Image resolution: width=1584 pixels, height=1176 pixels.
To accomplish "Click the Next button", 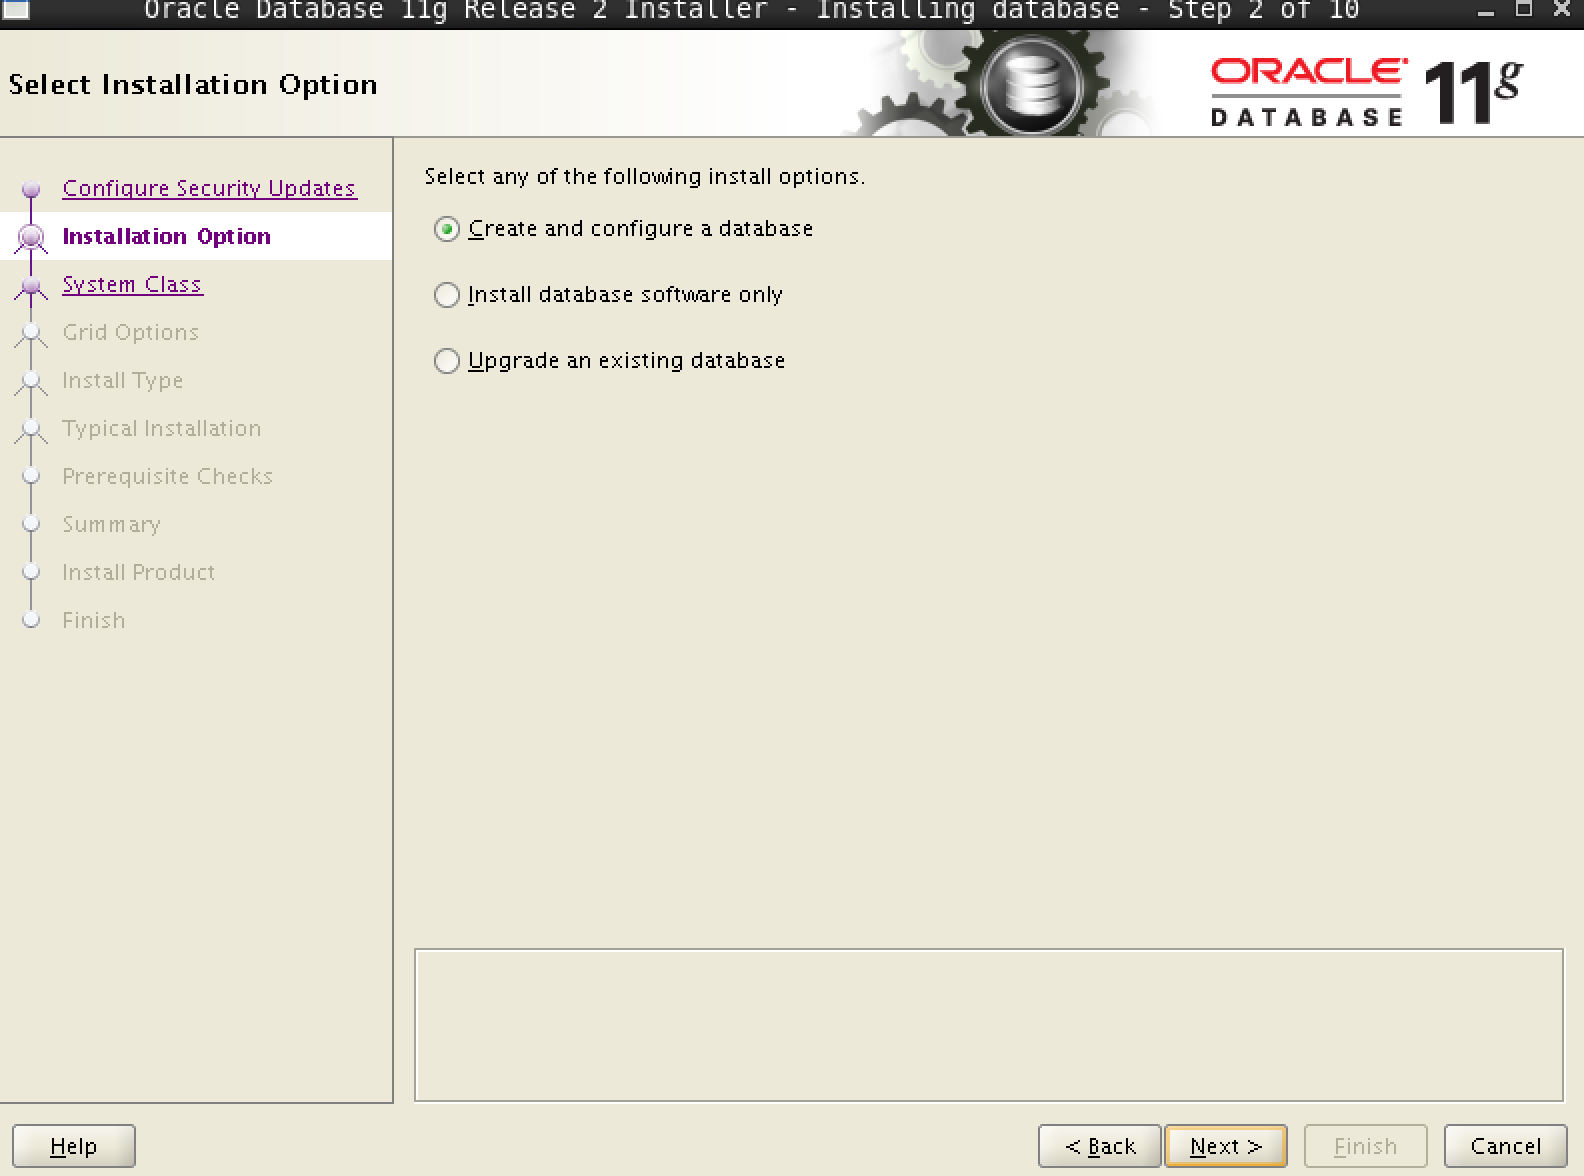I will [x=1225, y=1146].
